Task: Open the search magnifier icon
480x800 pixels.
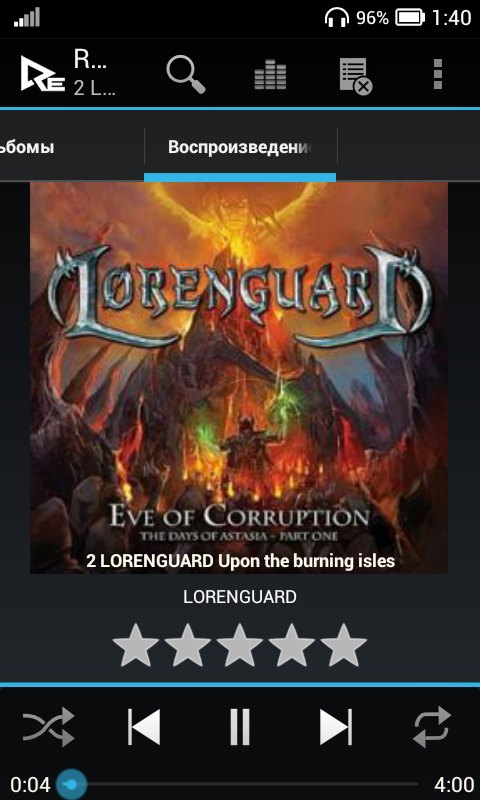Action: (x=186, y=74)
